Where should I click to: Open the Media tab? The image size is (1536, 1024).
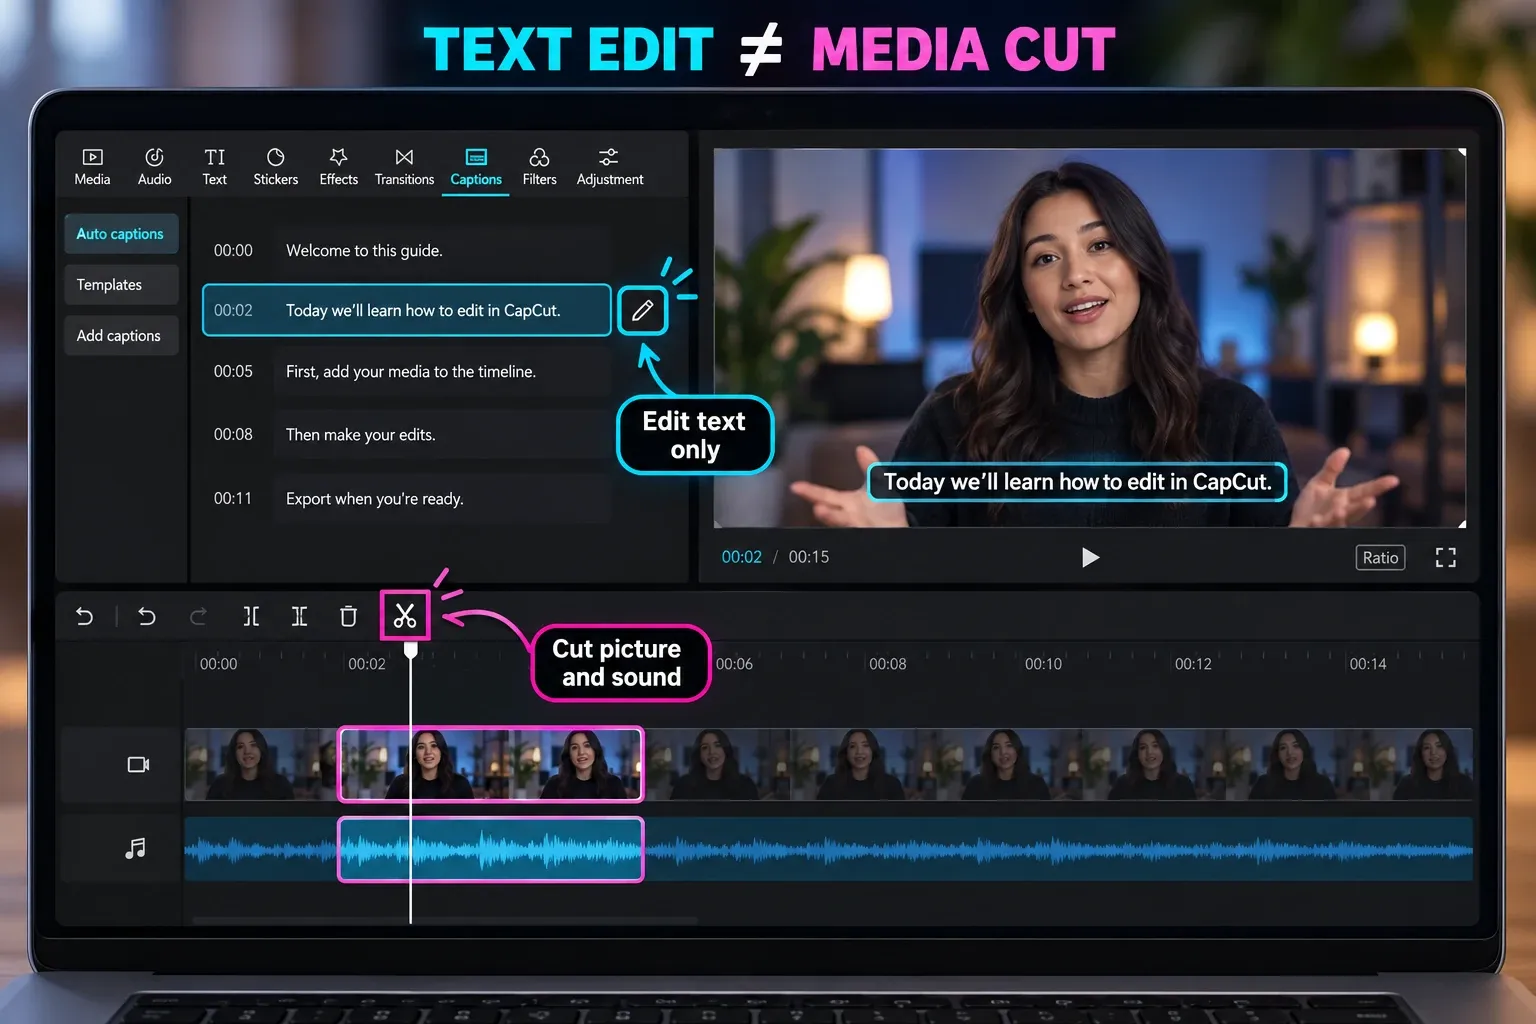click(92, 167)
